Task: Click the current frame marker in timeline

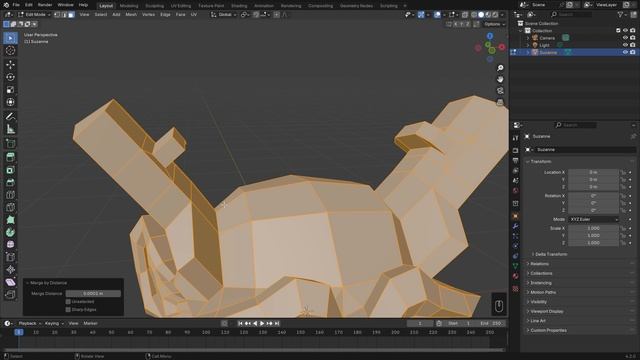Action: [19, 332]
